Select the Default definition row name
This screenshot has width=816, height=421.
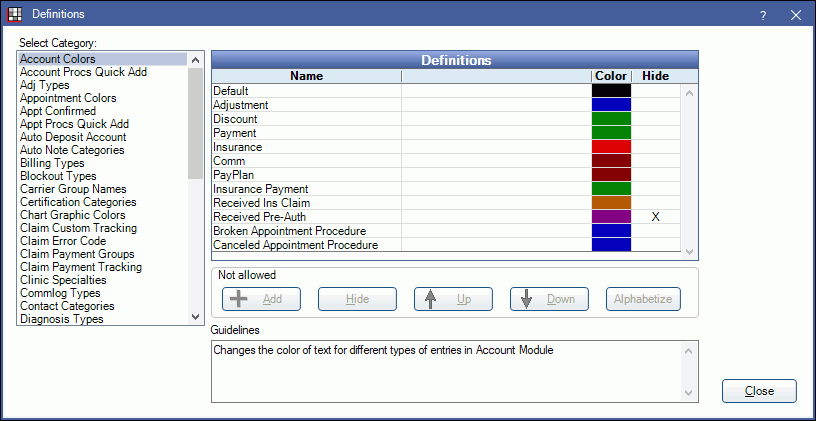[x=231, y=91]
